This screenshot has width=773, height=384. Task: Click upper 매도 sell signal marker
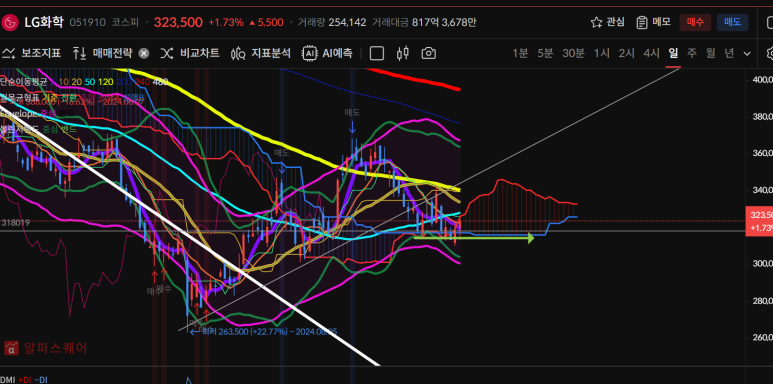(x=352, y=112)
